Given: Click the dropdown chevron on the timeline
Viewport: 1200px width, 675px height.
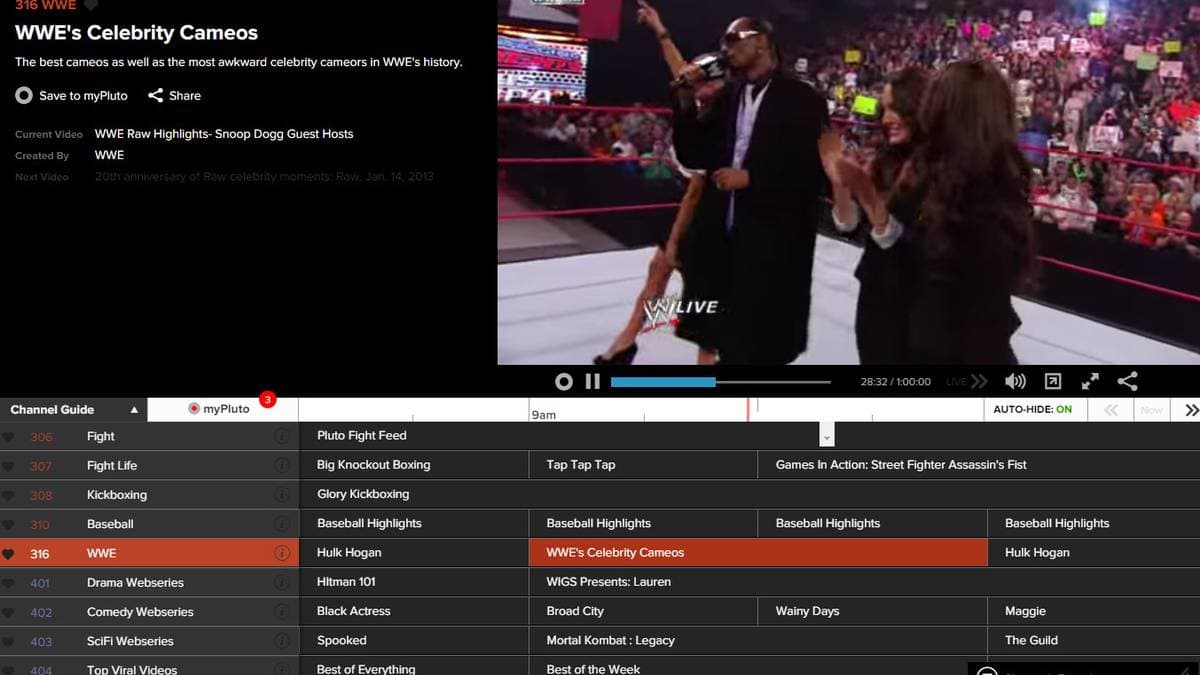Looking at the screenshot, I should click(x=826, y=435).
